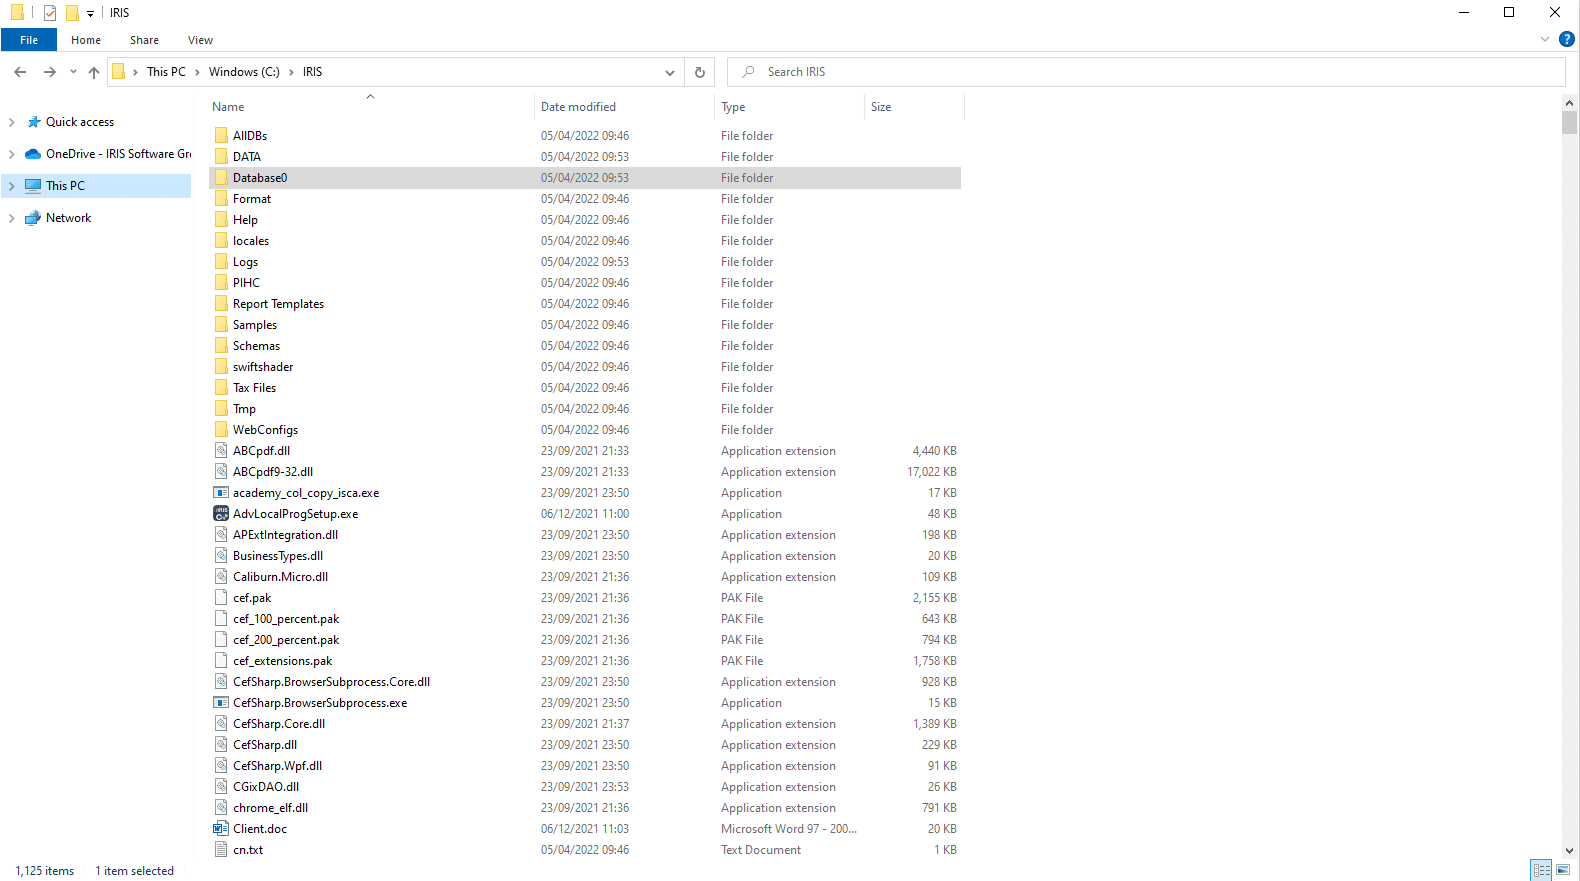Click the scrollbar up arrow
The image size is (1580, 881).
pos(1569,102)
